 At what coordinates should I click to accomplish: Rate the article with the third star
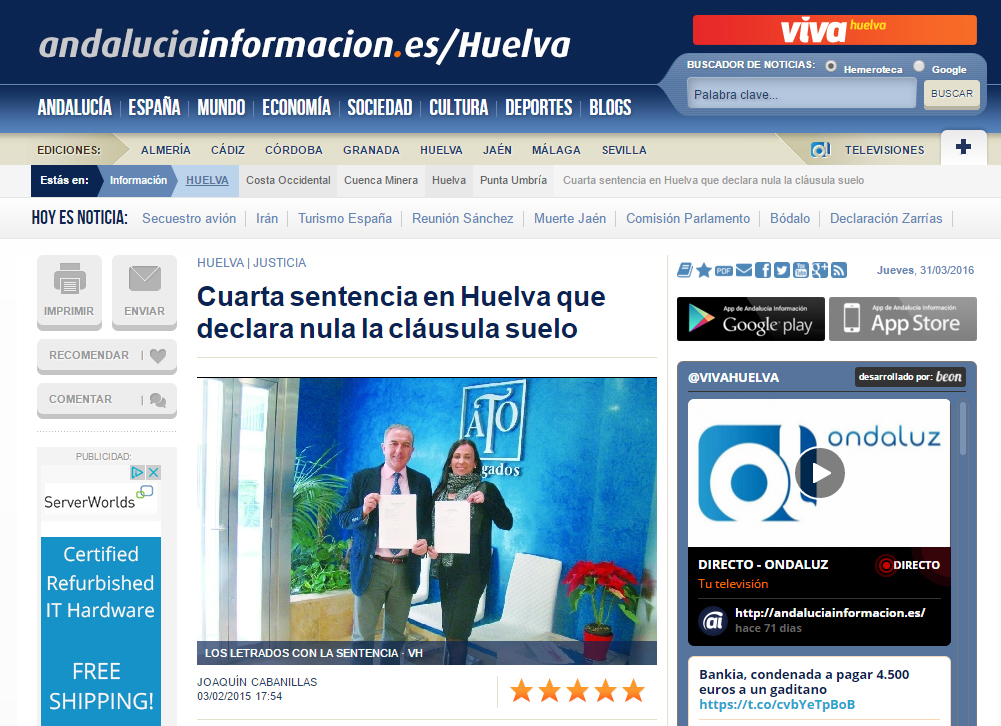tap(578, 690)
